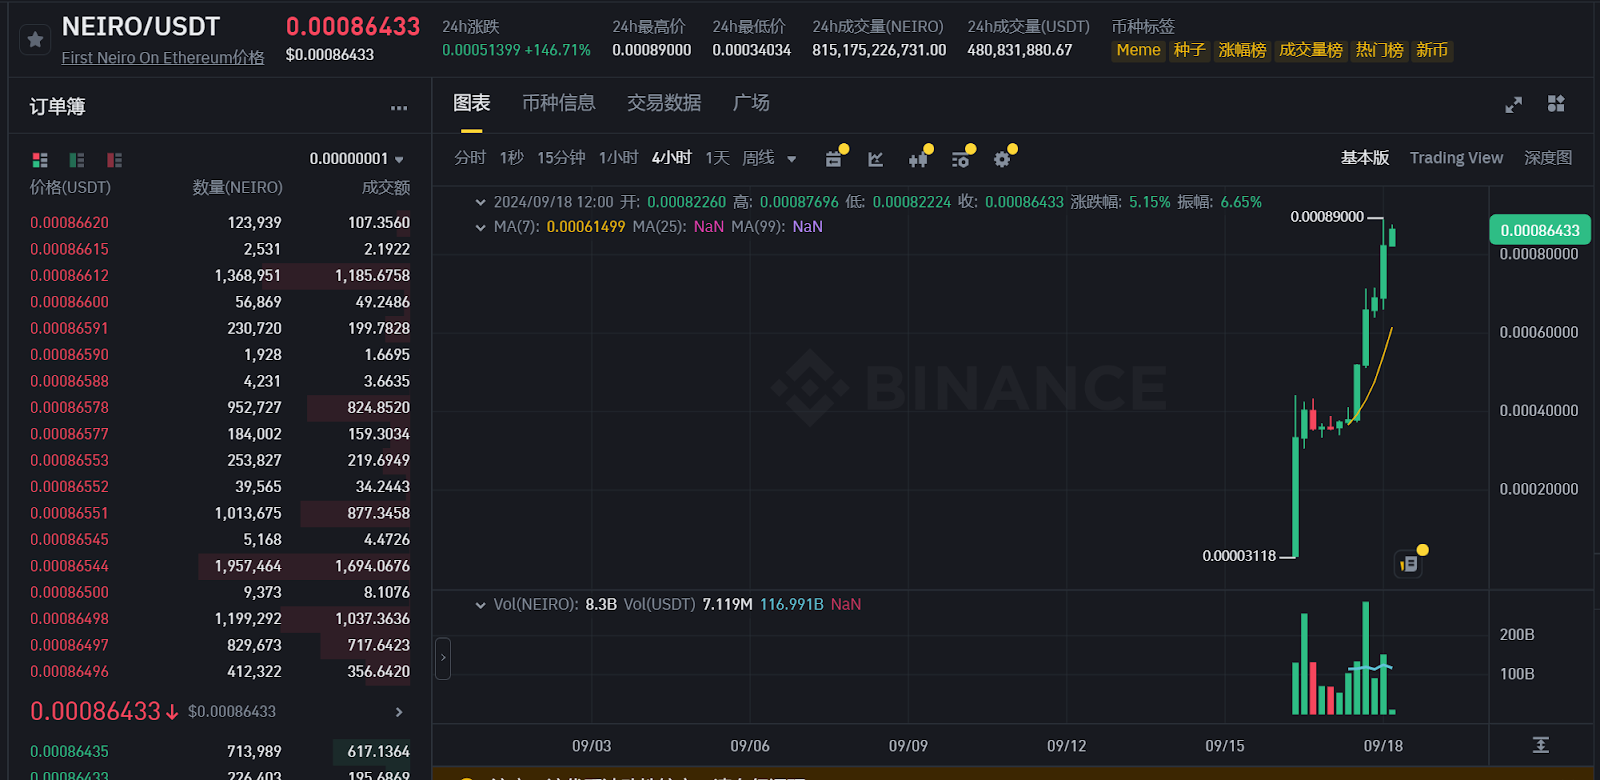Switch to 交易数据 tab
1600x780 pixels.
[x=664, y=103]
